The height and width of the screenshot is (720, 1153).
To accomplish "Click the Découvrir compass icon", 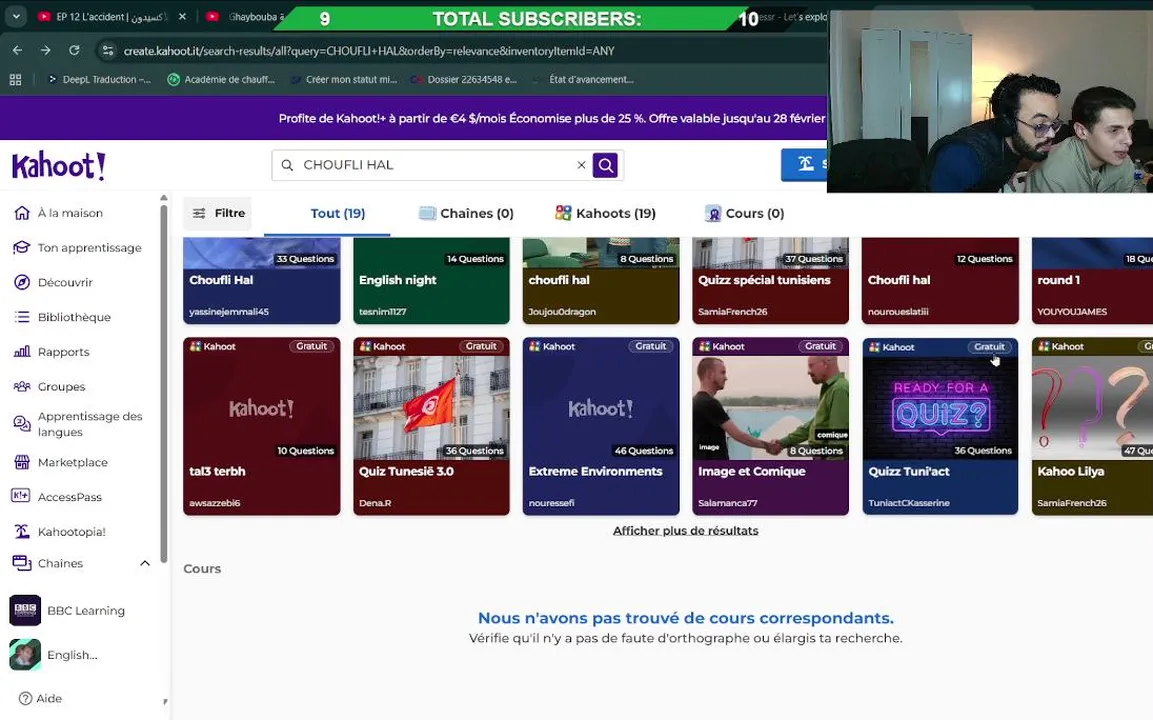I will 22,282.
